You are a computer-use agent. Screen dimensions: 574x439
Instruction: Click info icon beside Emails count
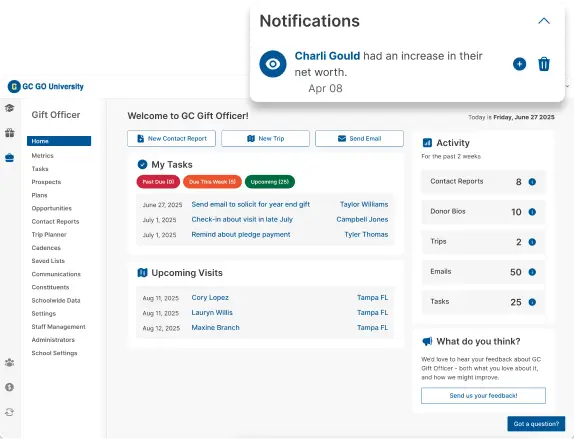coord(532,272)
